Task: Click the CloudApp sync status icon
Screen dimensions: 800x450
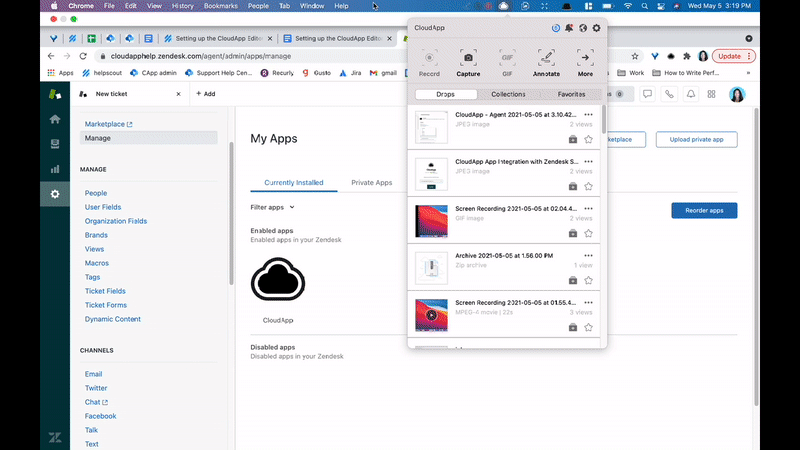Action: (x=556, y=28)
